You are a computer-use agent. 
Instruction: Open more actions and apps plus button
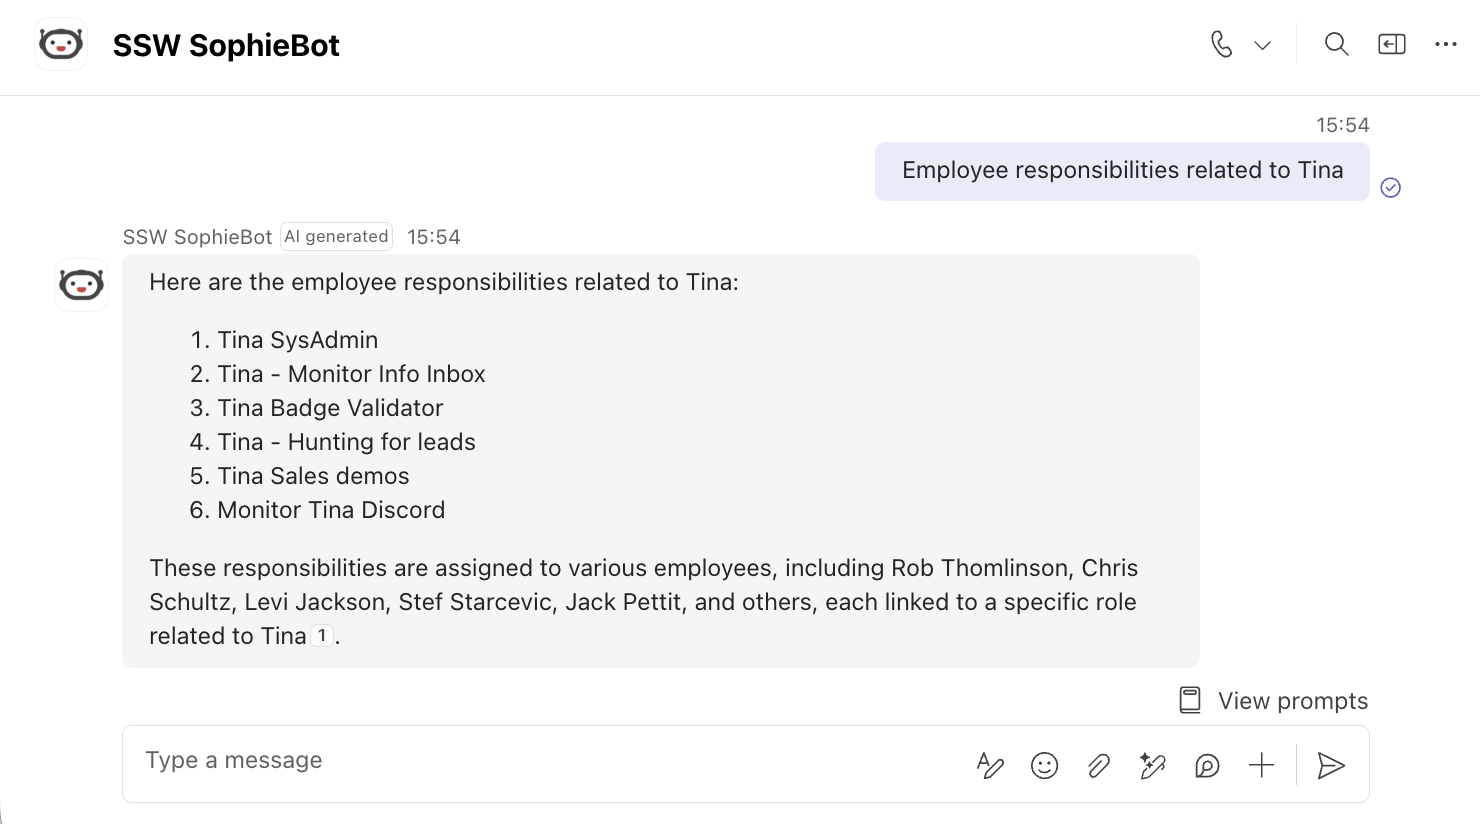pyautogui.click(x=1262, y=765)
